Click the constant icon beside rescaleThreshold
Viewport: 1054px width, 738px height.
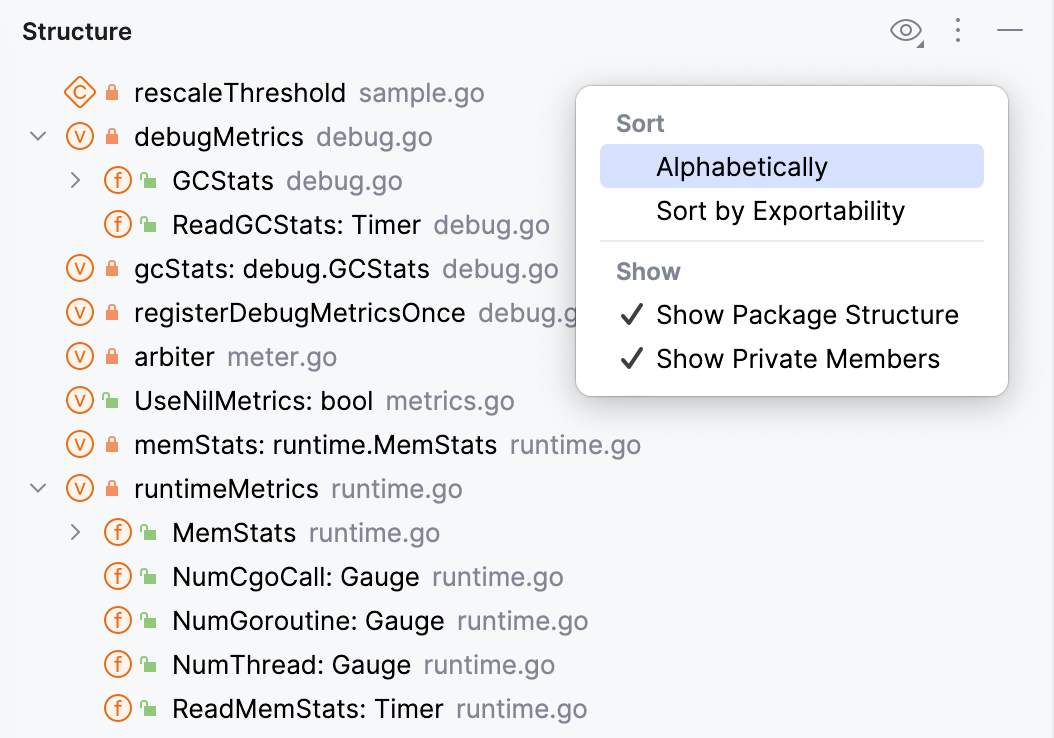pyautogui.click(x=78, y=92)
